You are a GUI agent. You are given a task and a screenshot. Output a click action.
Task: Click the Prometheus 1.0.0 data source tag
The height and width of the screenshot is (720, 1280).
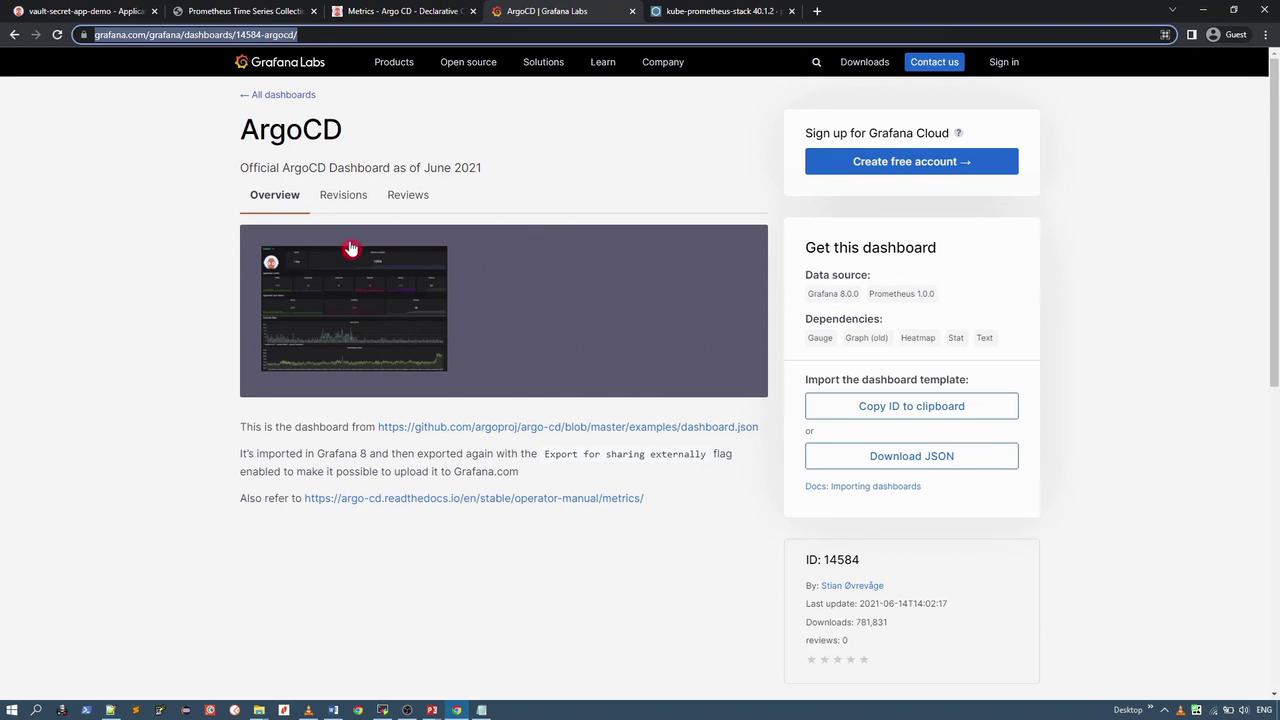pyautogui.click(x=901, y=294)
